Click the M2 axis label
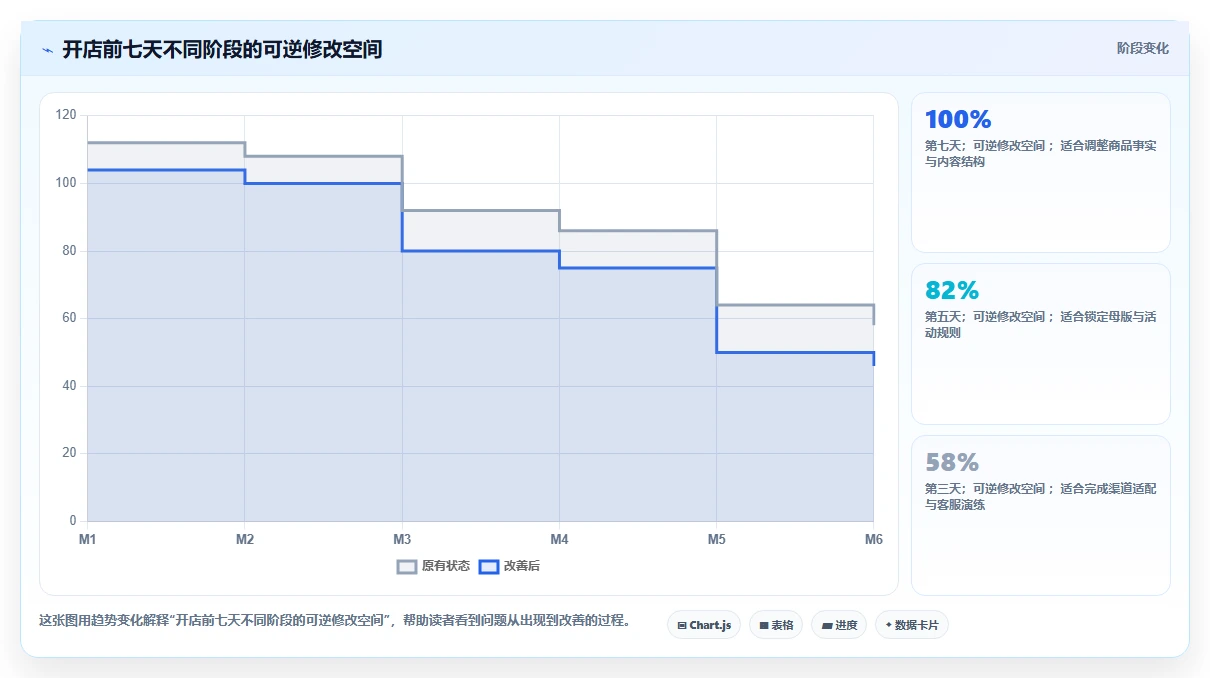1210x678 pixels. (245, 540)
